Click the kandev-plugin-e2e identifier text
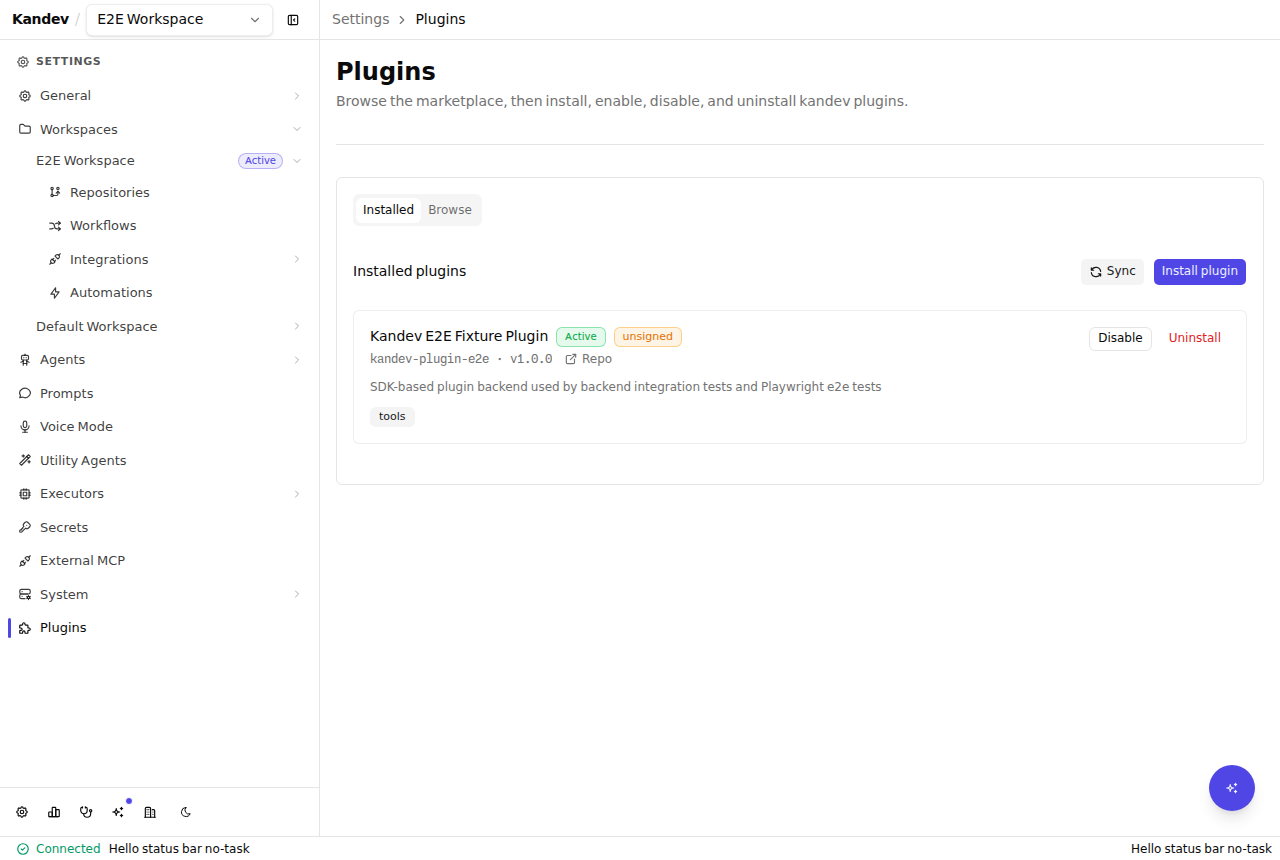Viewport: 1280px width, 860px height. (x=430, y=359)
